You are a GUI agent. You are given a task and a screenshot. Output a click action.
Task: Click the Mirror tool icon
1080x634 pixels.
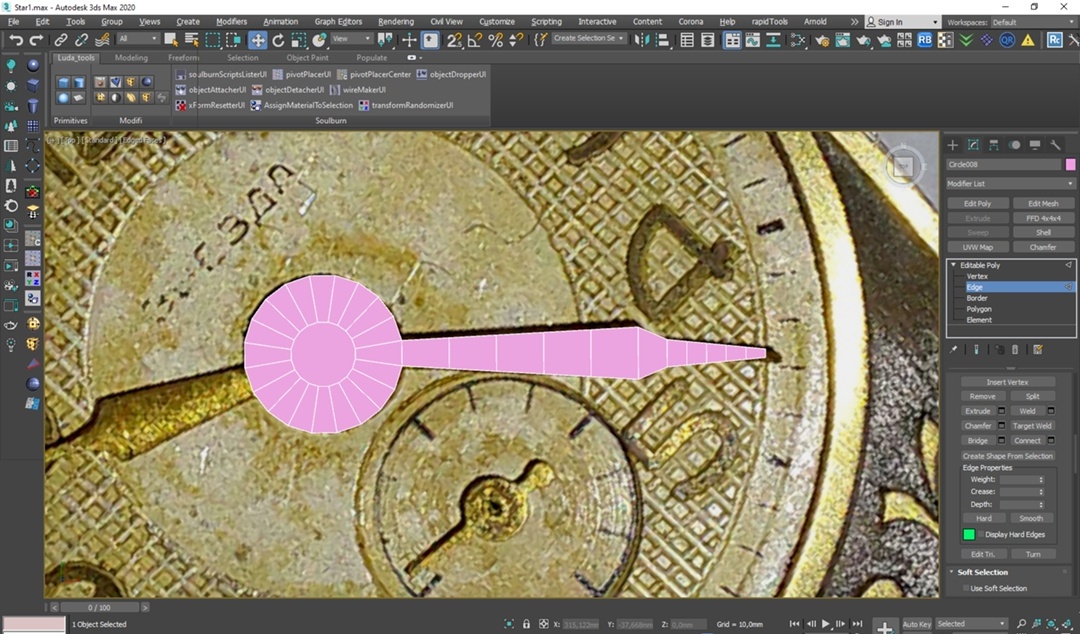(641, 40)
